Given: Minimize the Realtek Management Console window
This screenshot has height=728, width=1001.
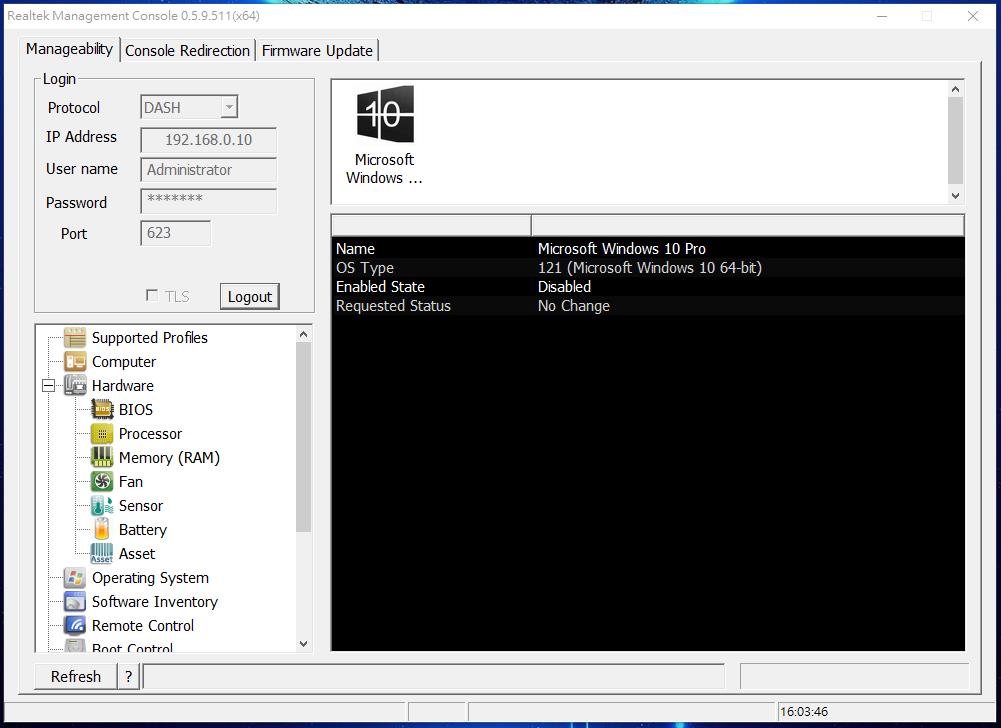Looking at the screenshot, I should pos(882,16).
